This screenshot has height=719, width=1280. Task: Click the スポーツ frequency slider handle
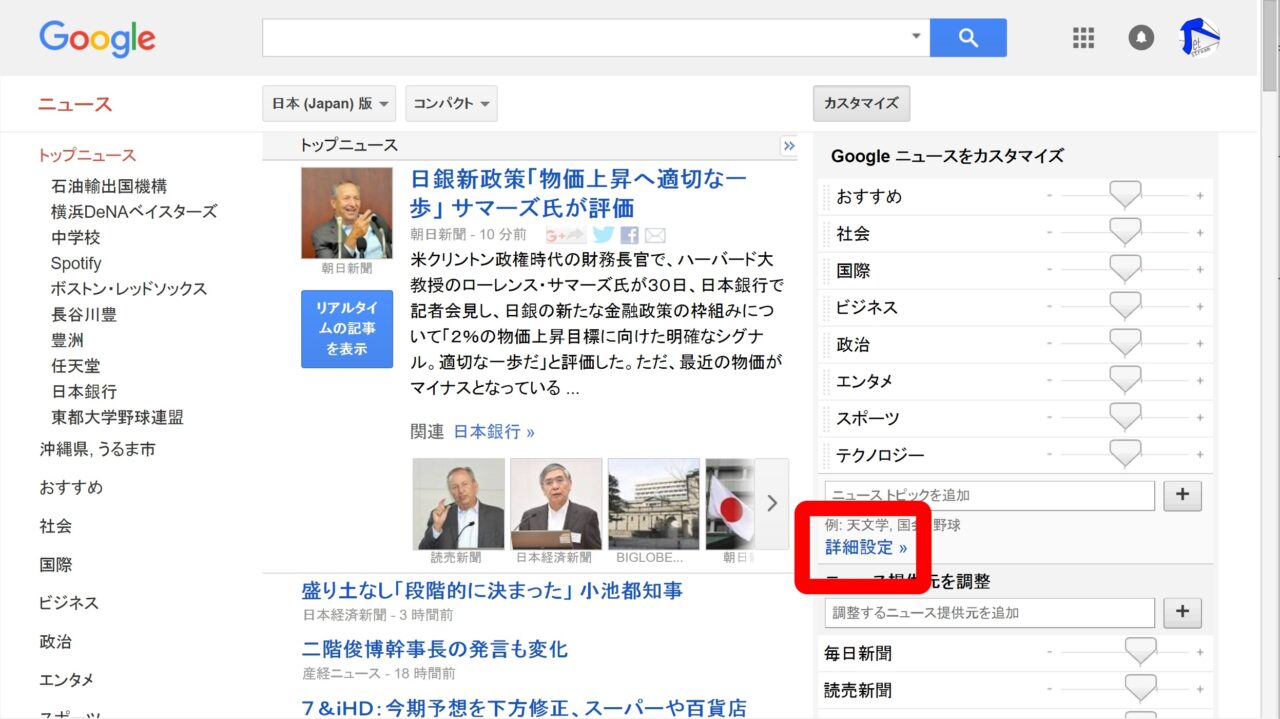[1125, 417]
